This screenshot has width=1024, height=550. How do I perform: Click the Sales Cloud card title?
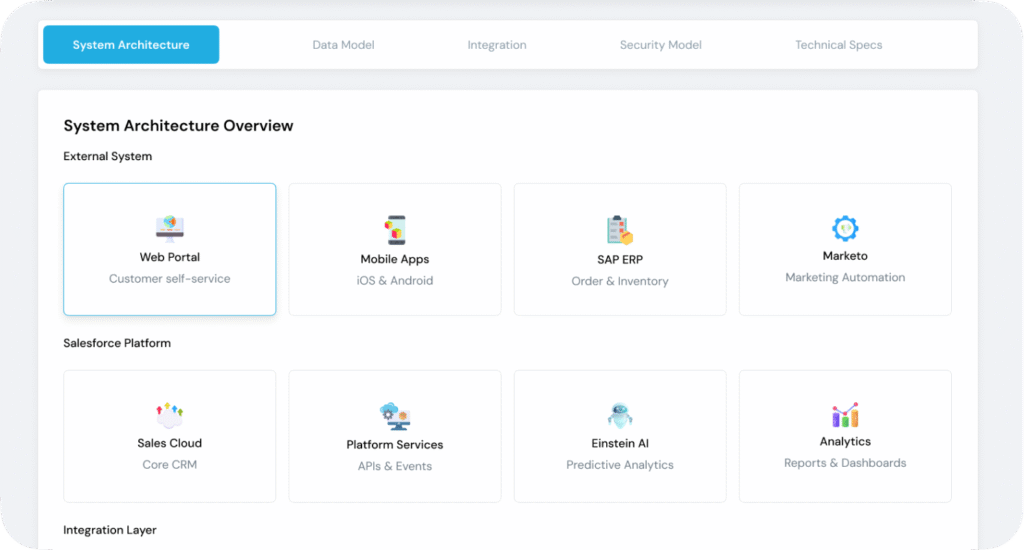pyautogui.click(x=170, y=443)
